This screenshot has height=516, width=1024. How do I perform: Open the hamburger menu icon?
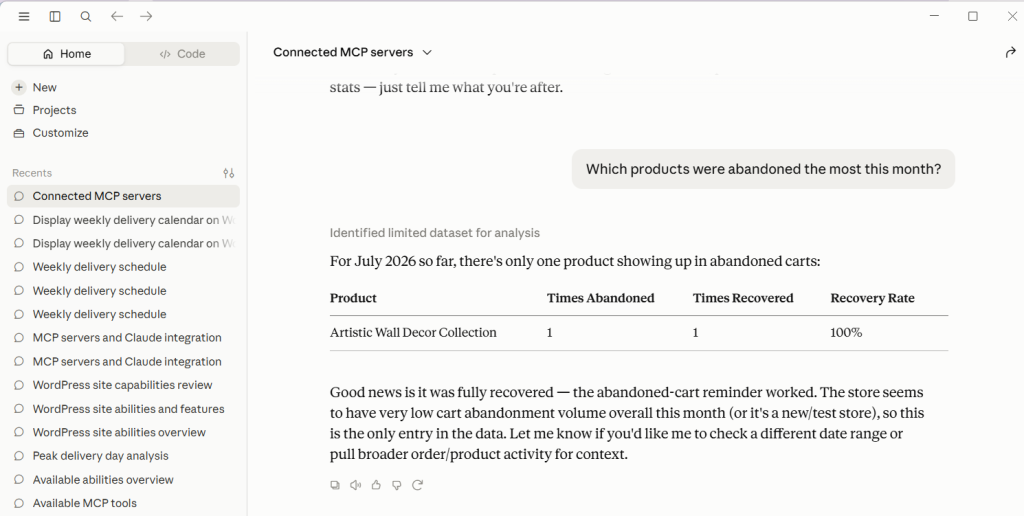pos(24,16)
